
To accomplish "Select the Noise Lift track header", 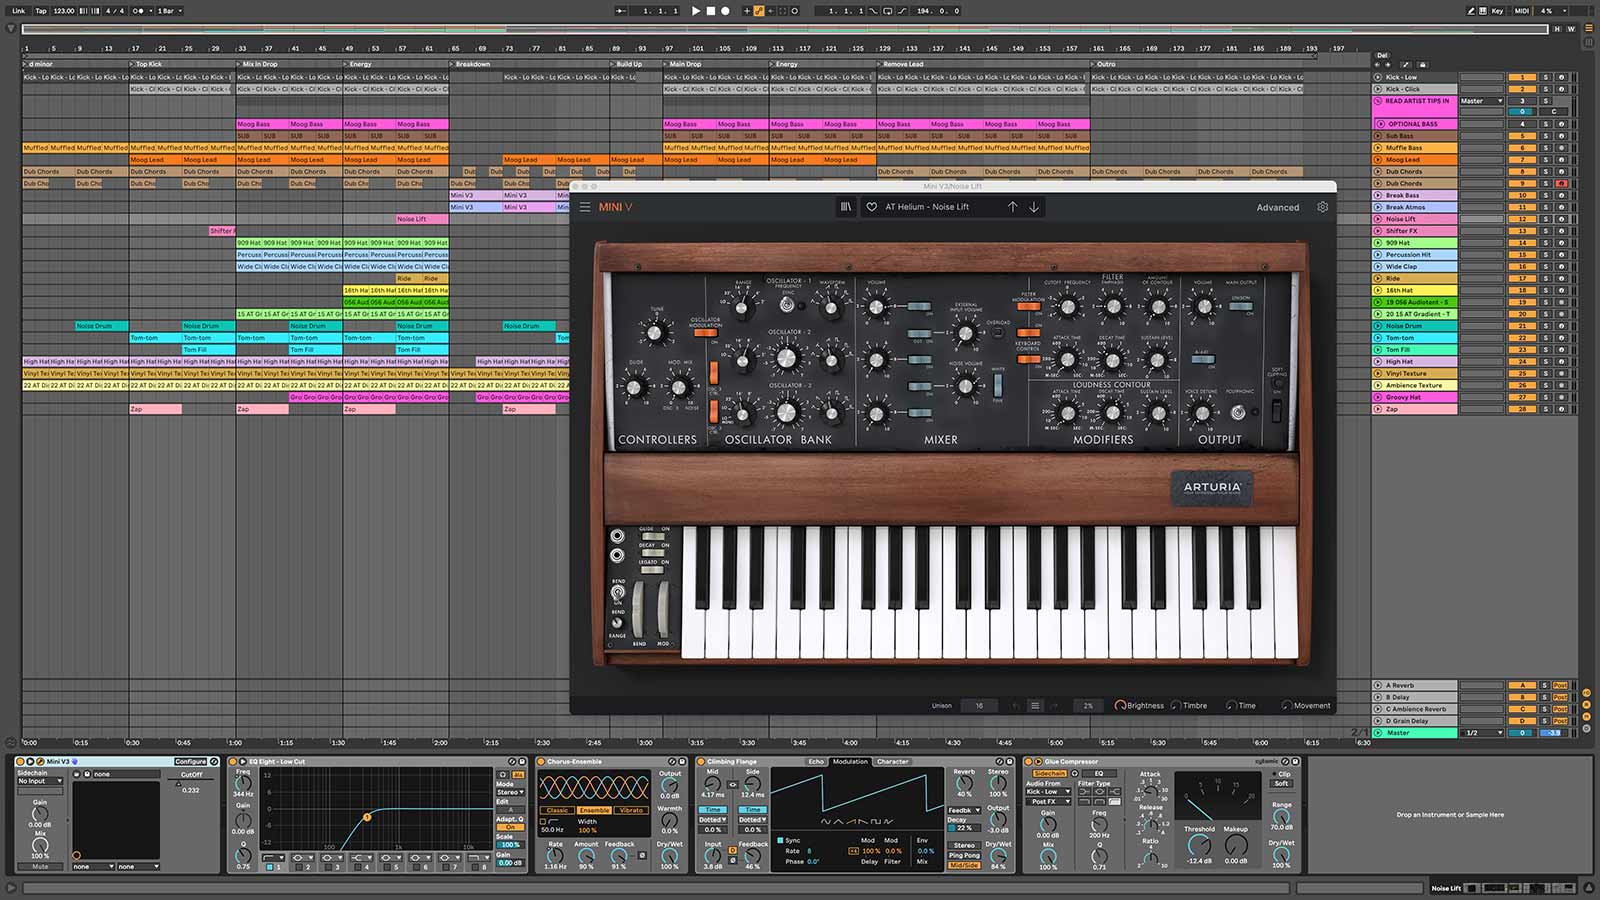I will coord(1414,219).
